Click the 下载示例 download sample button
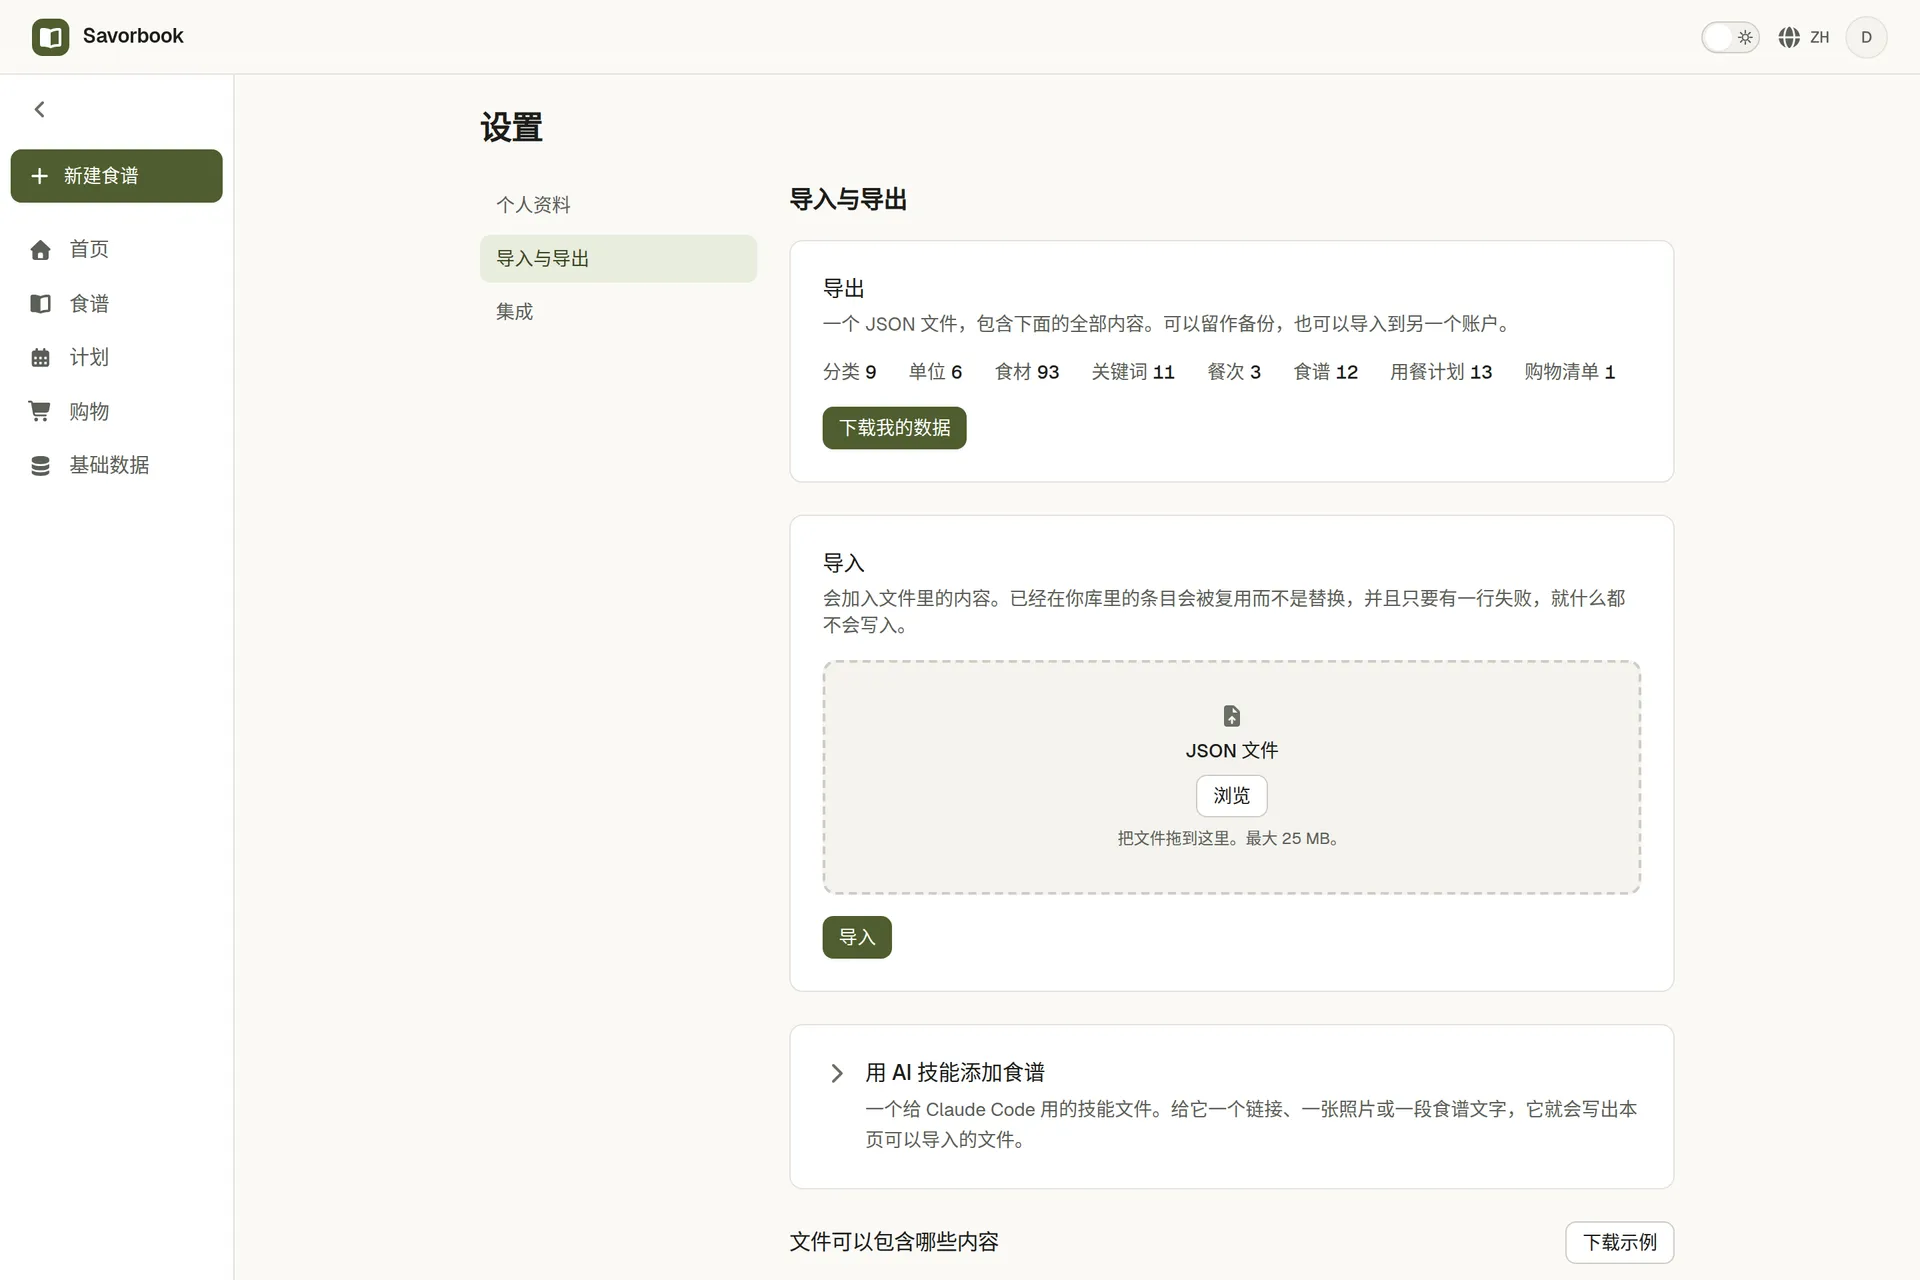Viewport: 1920px width, 1280px height. [x=1619, y=1242]
